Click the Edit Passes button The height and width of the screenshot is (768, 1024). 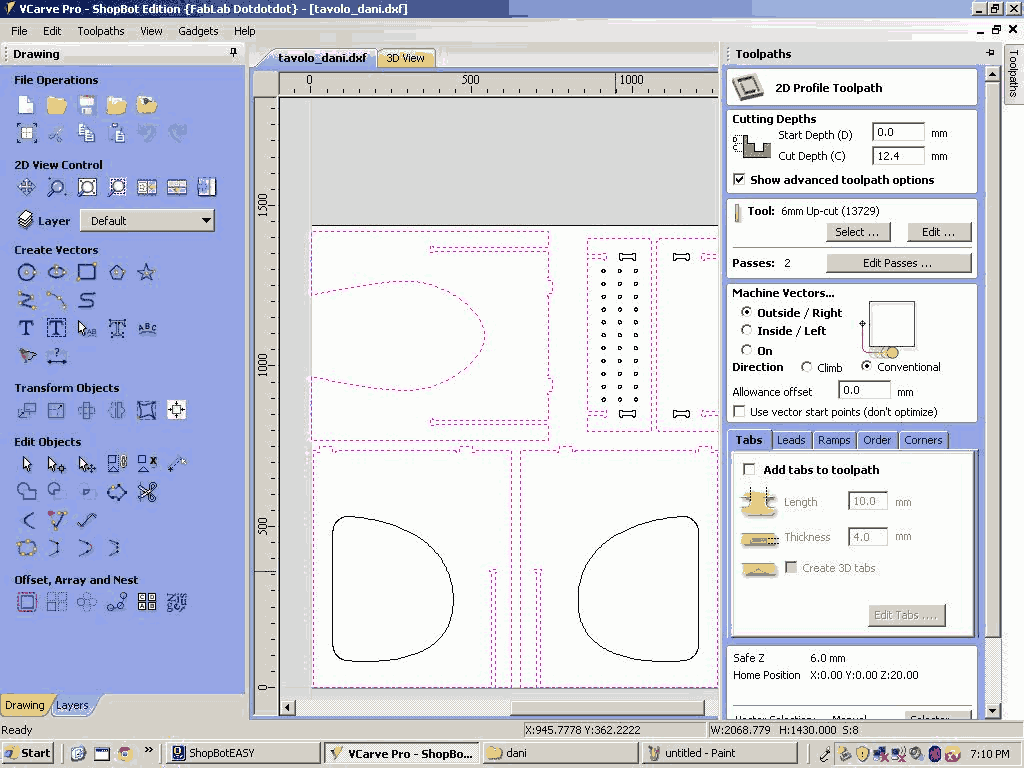pos(898,263)
